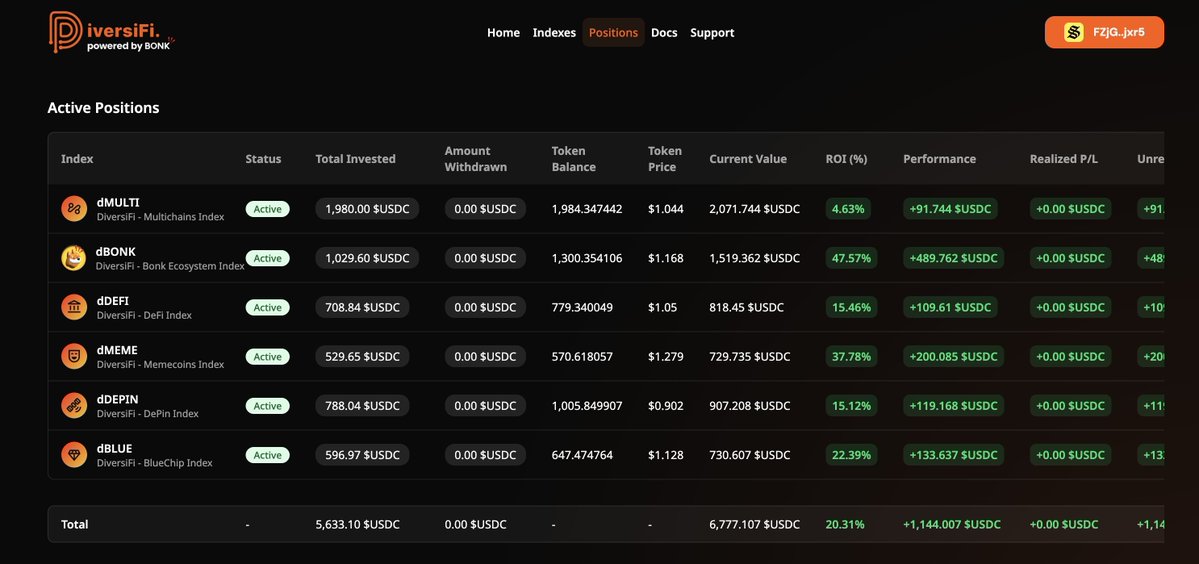Image resolution: width=1199 pixels, height=564 pixels.
Task: Click the Token Balance column header
Action: coord(574,159)
